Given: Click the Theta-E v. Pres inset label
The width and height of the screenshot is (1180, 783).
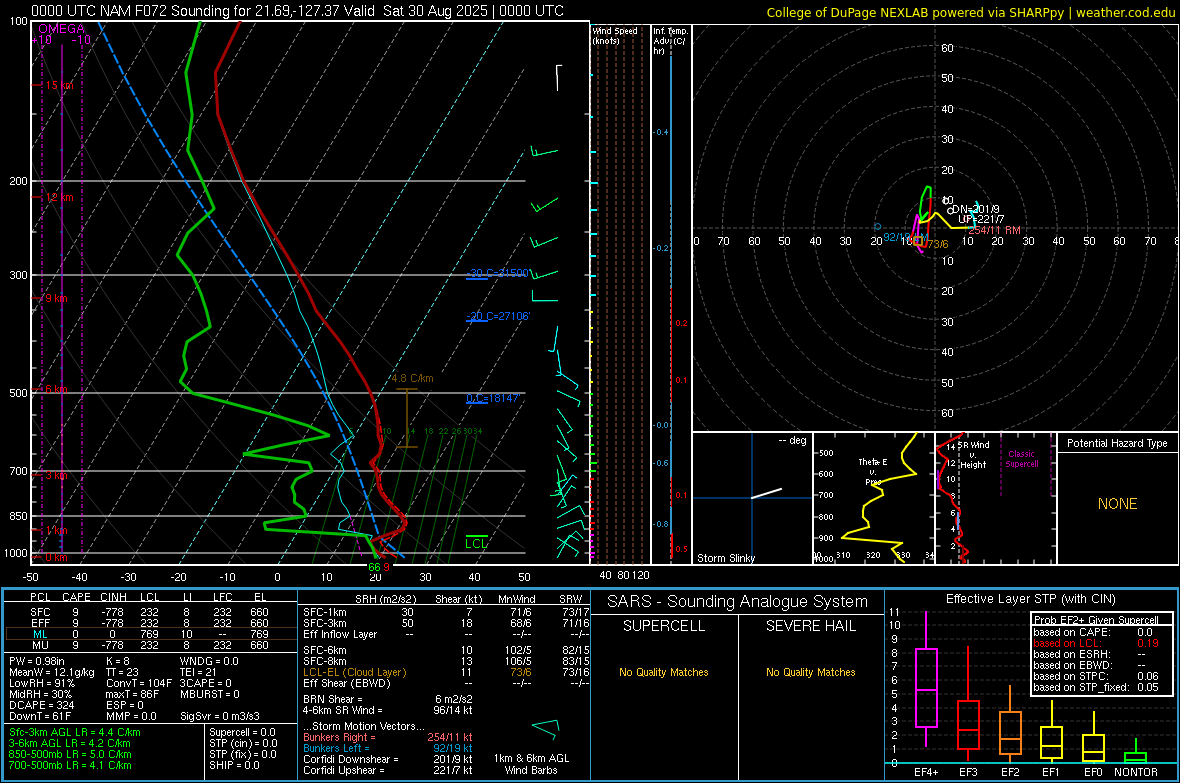Looking at the screenshot, I should pyautogui.click(x=873, y=471).
